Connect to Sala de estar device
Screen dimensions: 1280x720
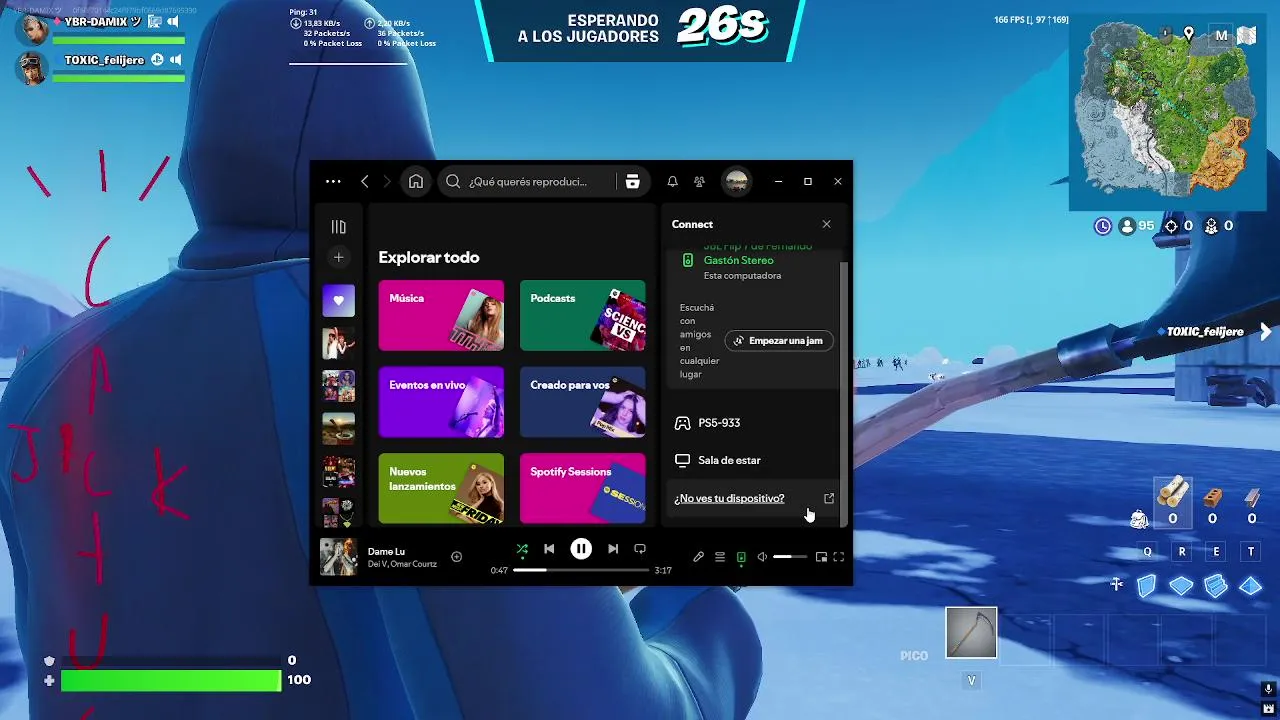click(755, 460)
